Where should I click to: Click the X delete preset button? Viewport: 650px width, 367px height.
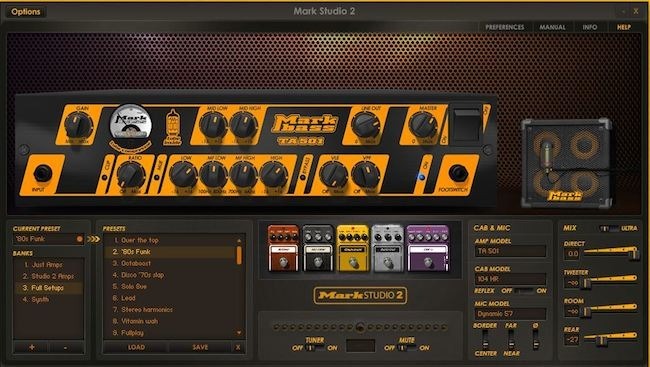[x=238, y=348]
